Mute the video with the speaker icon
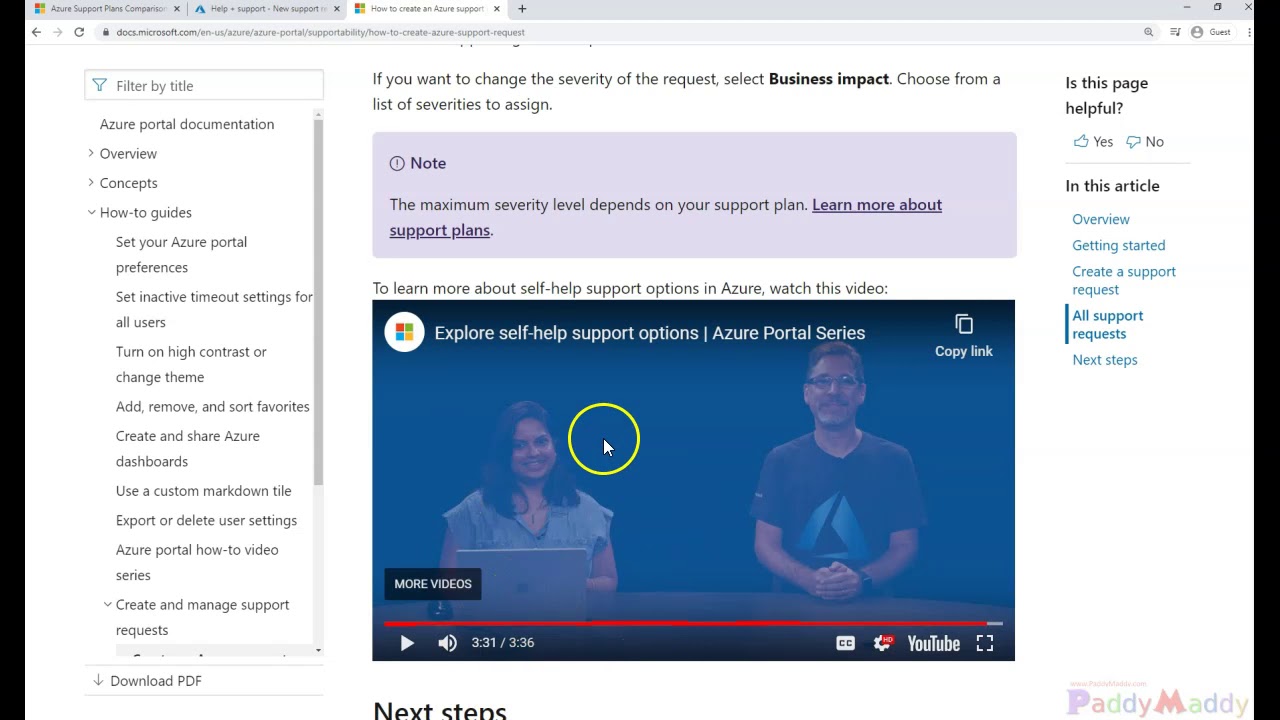The height and width of the screenshot is (720, 1280). [x=447, y=643]
